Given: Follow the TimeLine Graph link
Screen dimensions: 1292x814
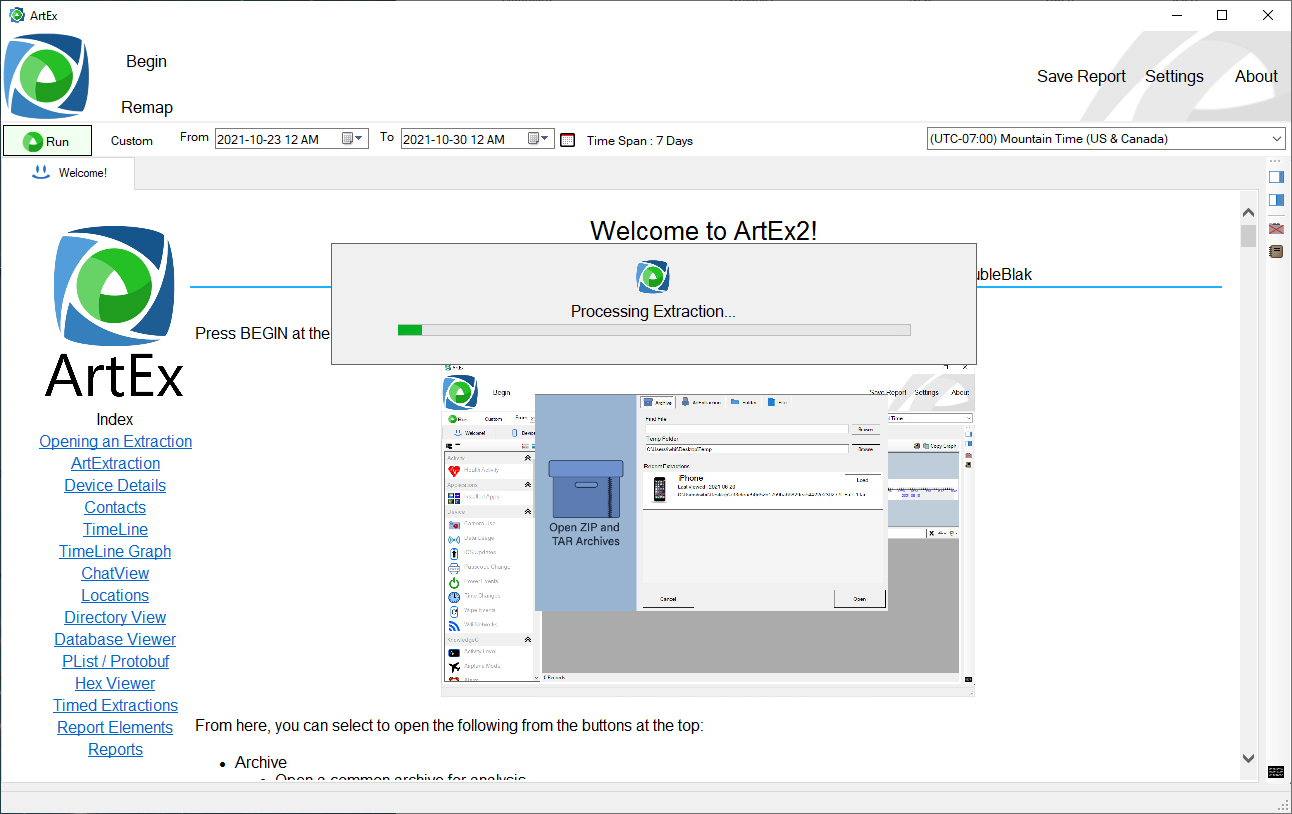Looking at the screenshot, I should click(x=115, y=552).
